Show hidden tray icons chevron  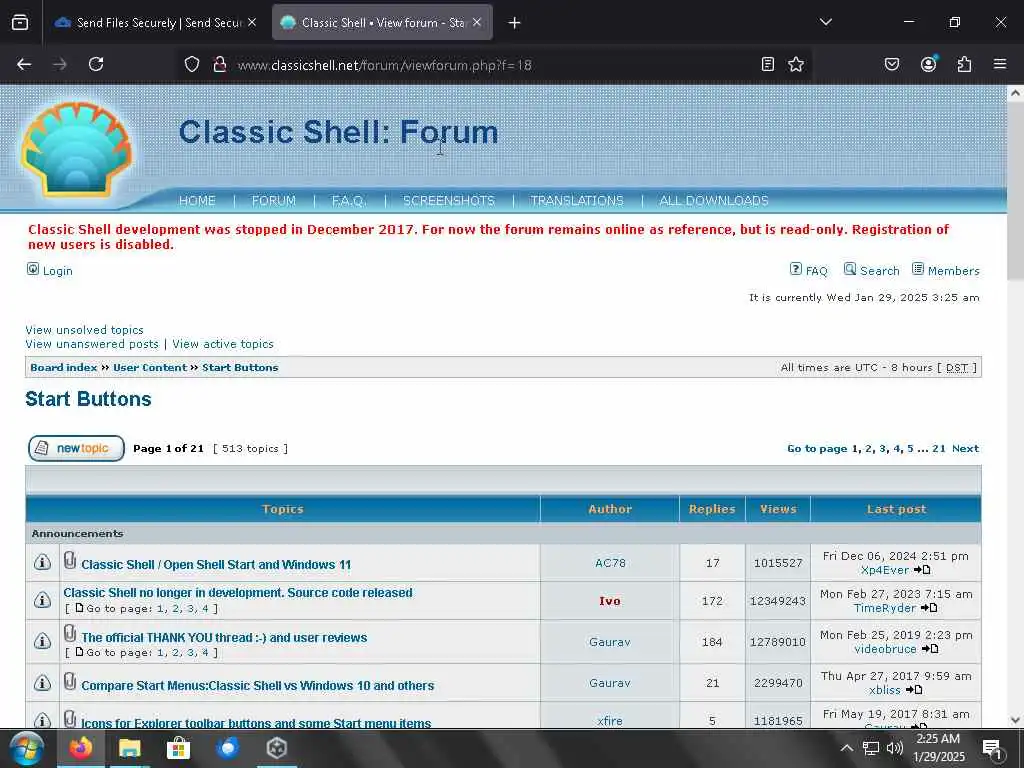tap(846, 748)
